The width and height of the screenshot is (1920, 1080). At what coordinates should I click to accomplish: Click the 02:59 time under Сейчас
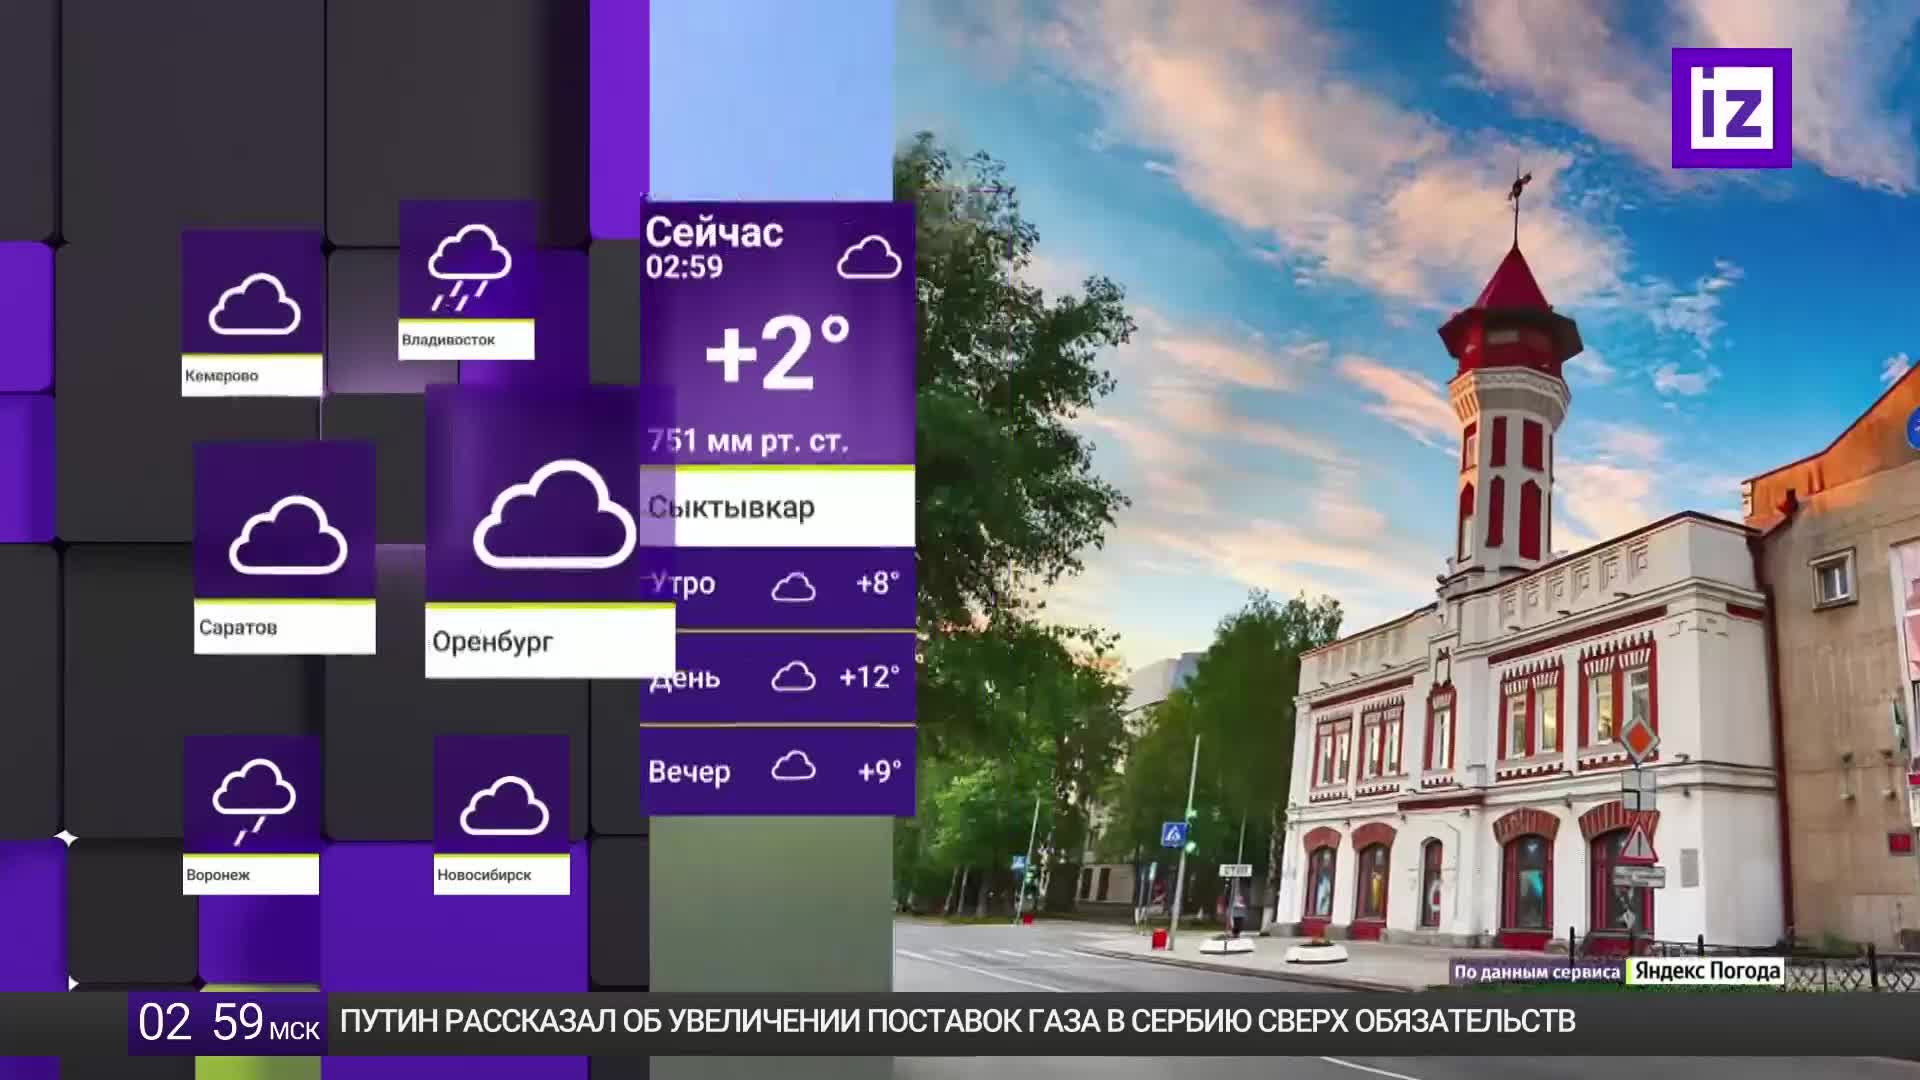tap(684, 267)
